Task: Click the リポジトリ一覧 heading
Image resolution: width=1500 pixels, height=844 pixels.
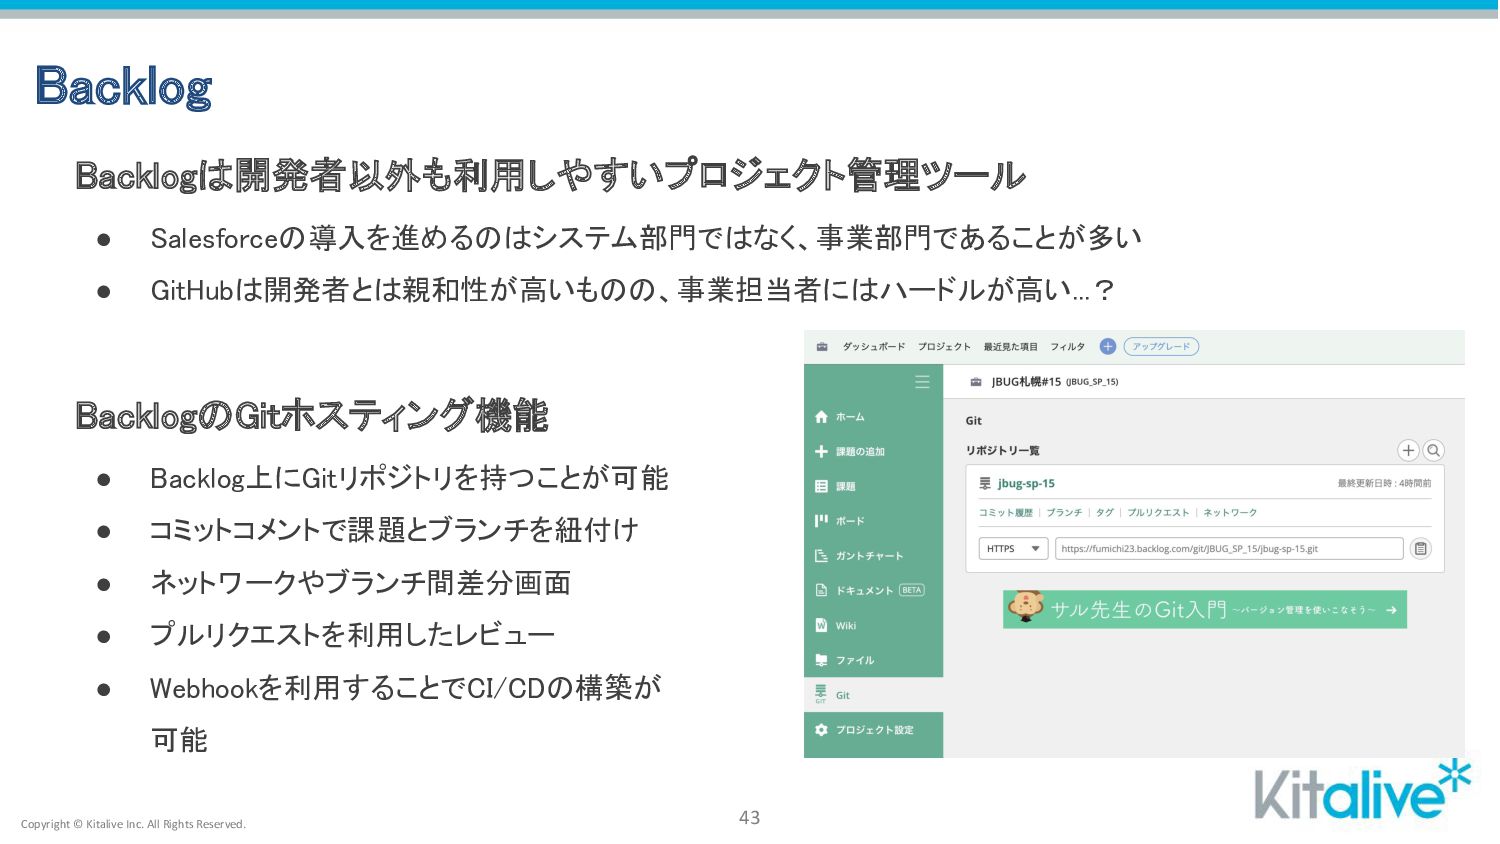Action: [1003, 451]
